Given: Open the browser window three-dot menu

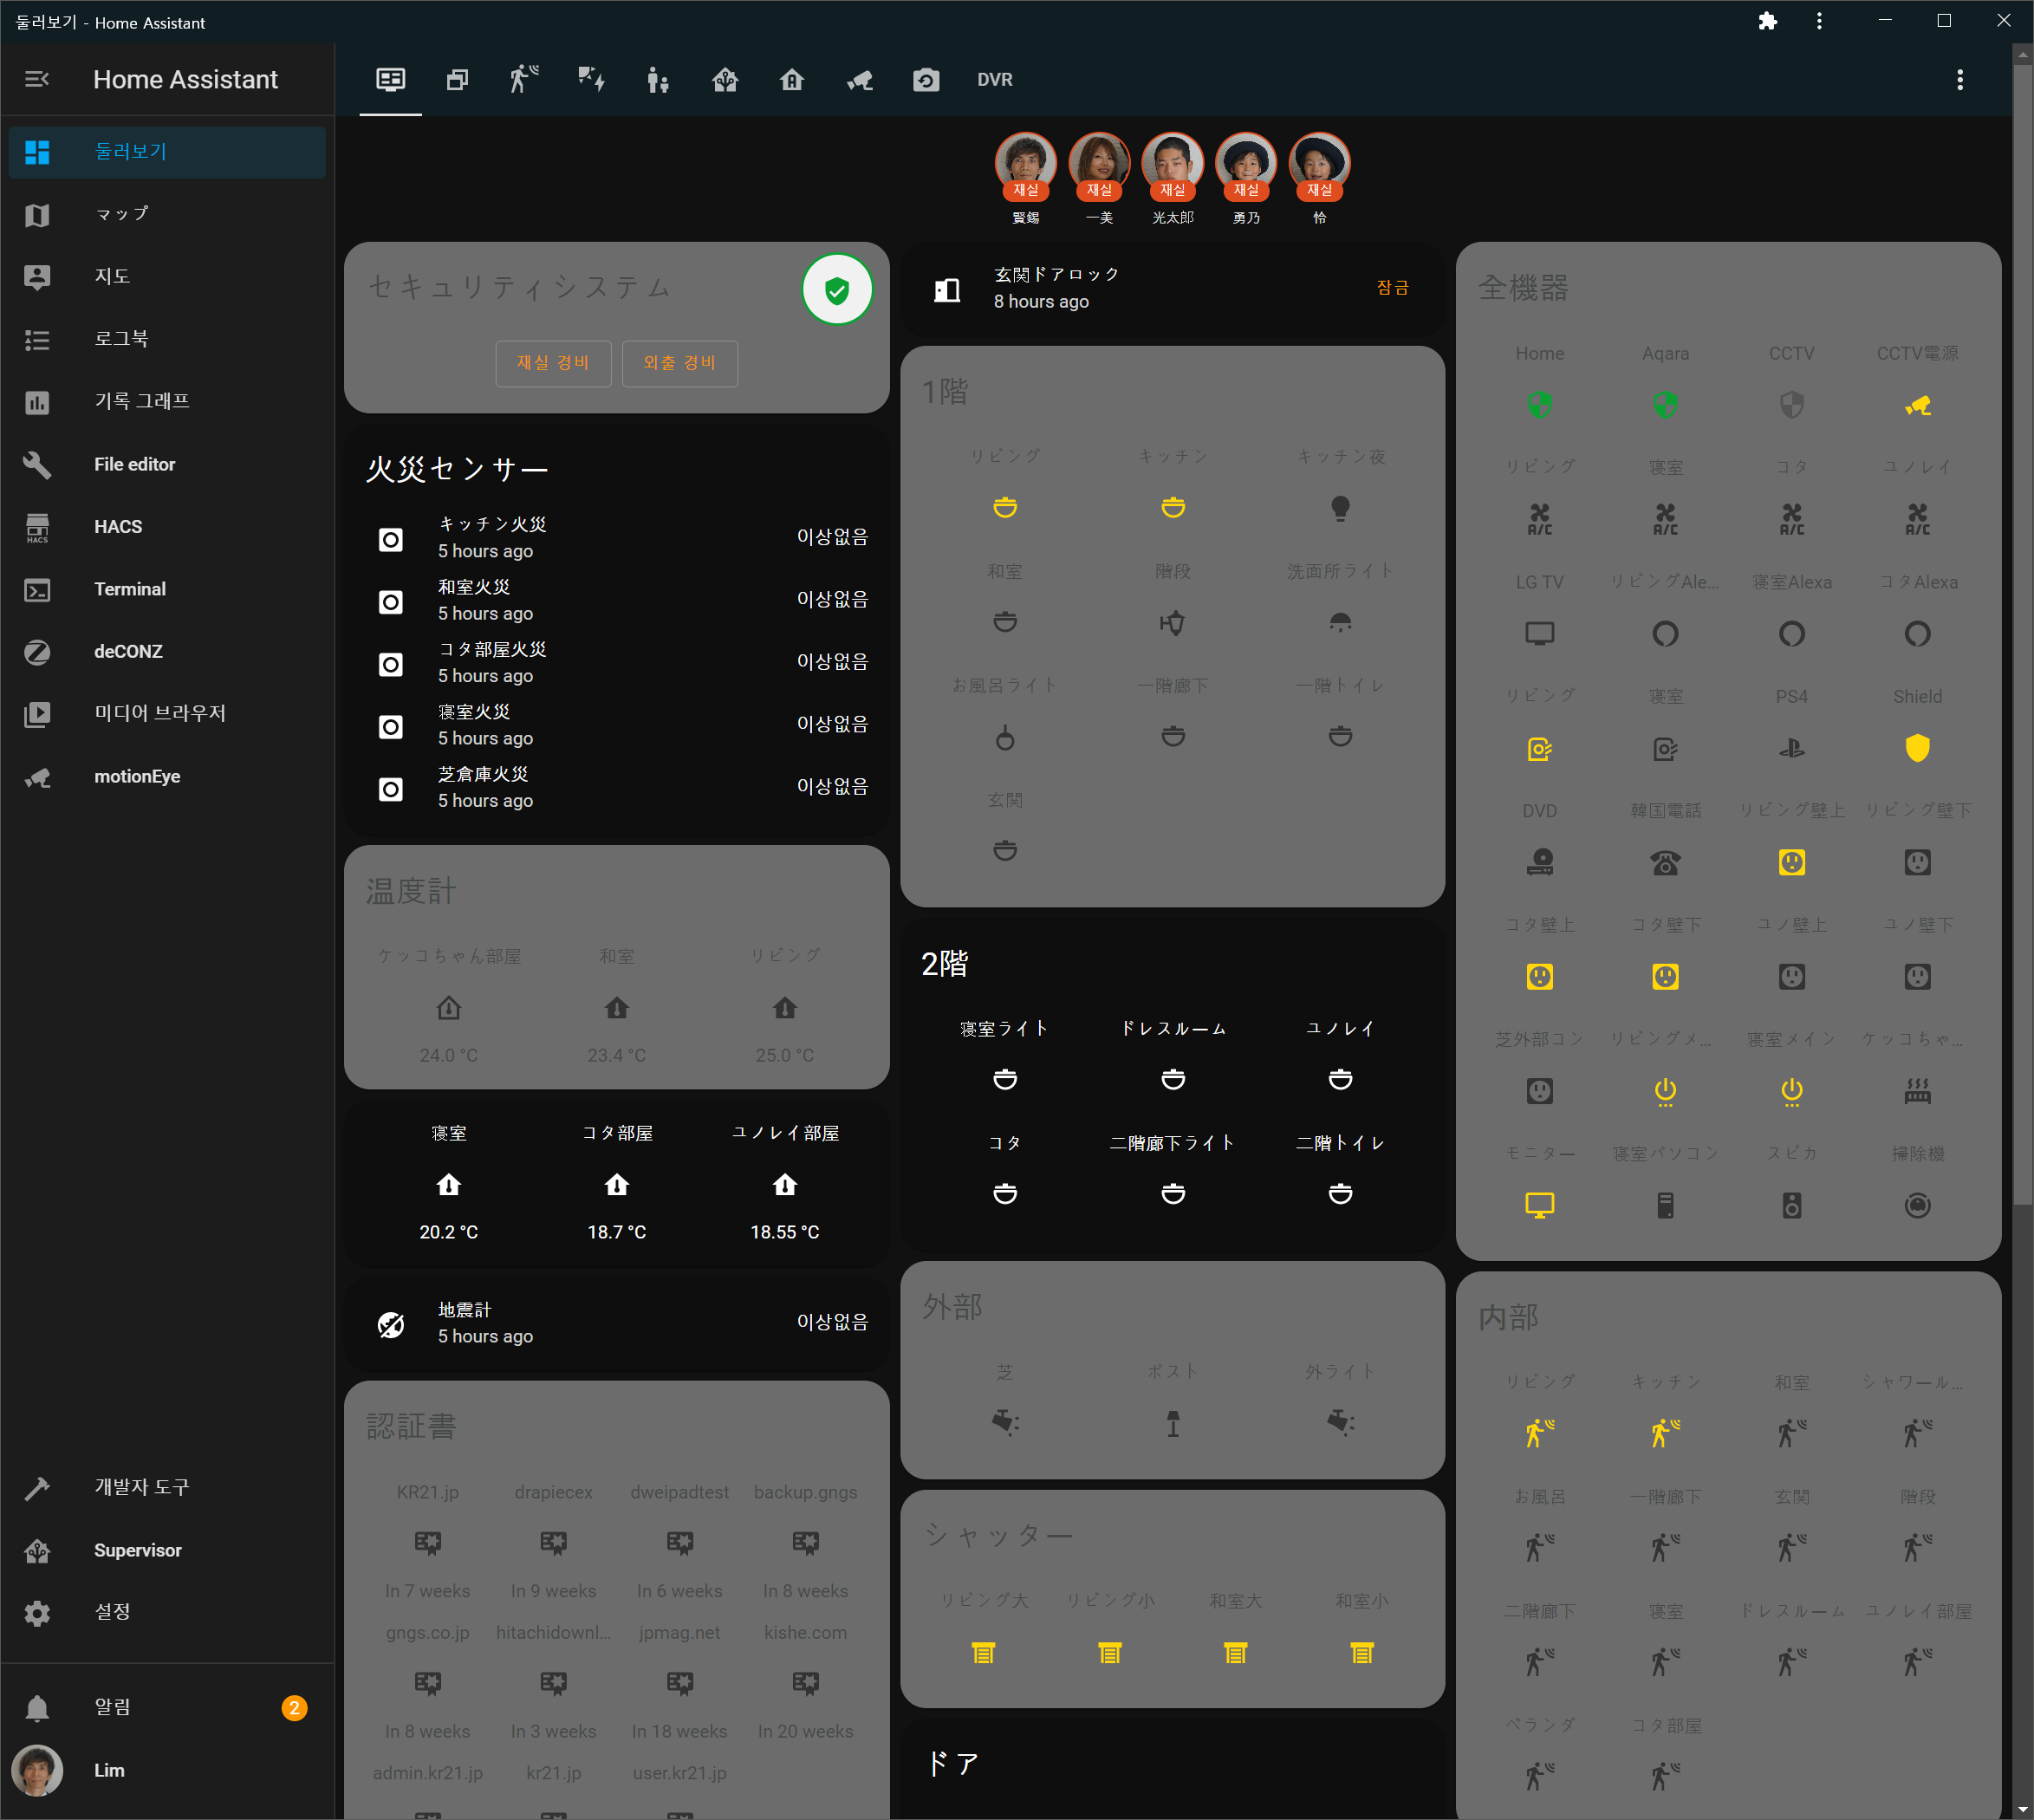Looking at the screenshot, I should pos(1818,21).
